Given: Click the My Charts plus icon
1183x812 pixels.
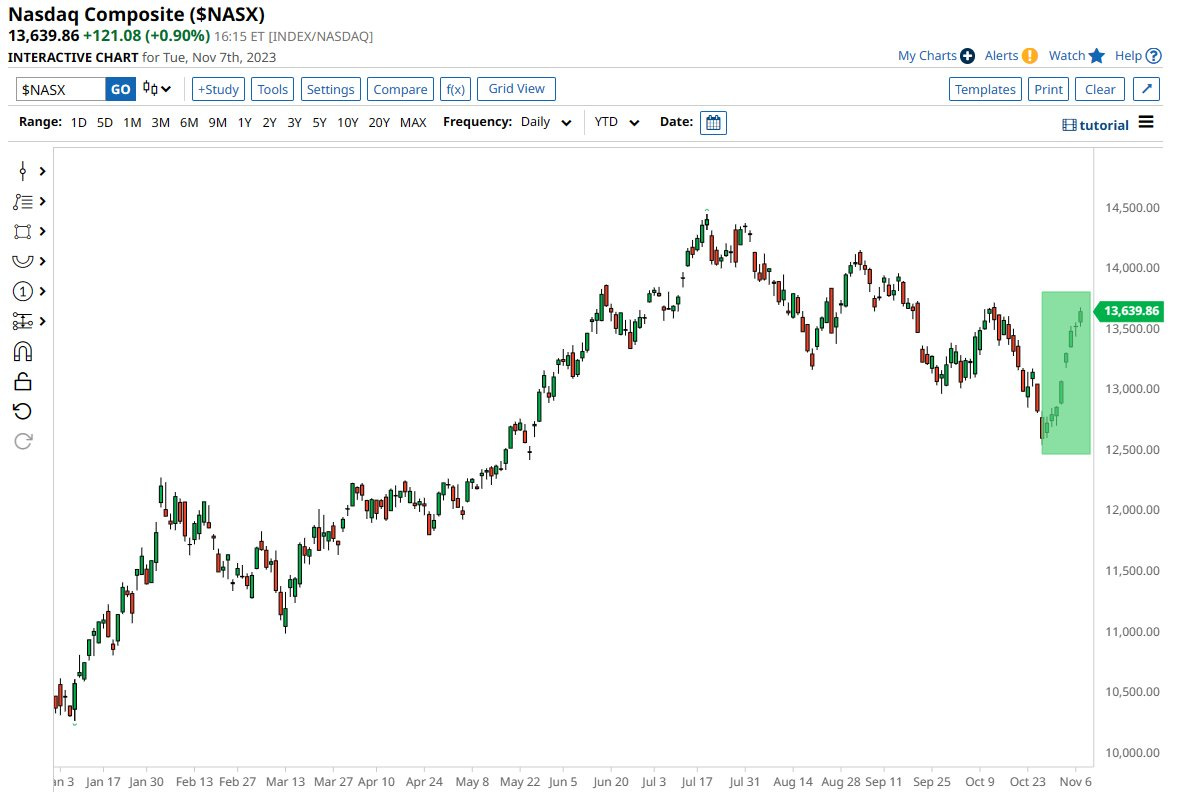Looking at the screenshot, I should [x=967, y=56].
